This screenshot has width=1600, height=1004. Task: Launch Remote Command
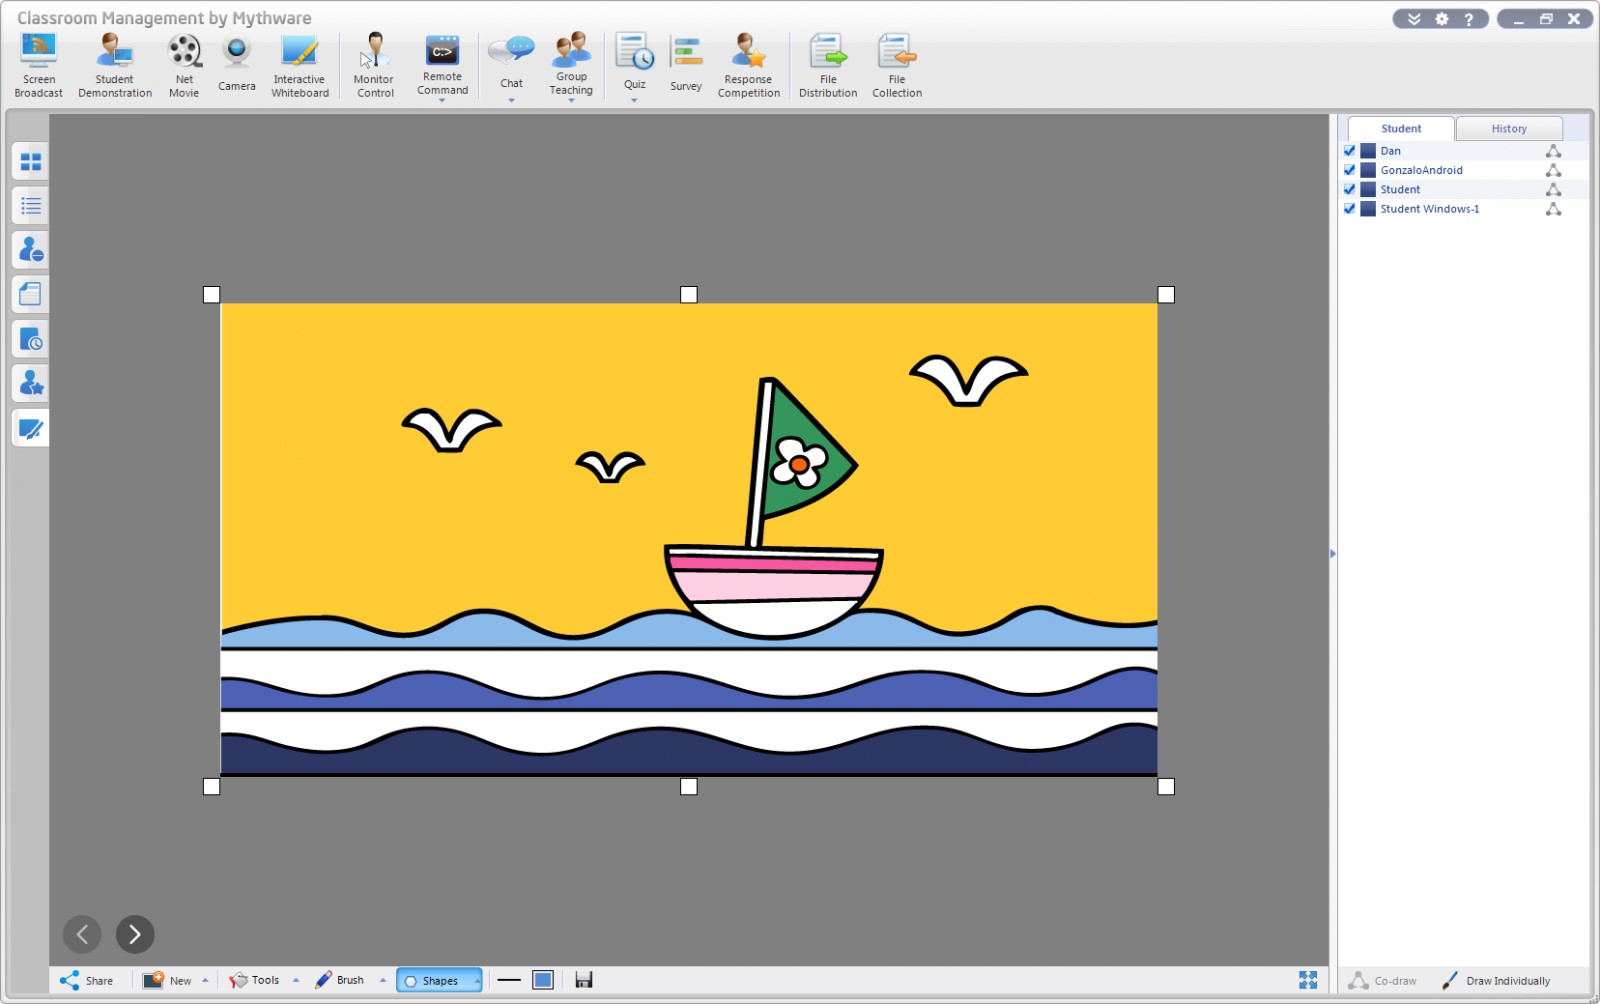[x=443, y=60]
